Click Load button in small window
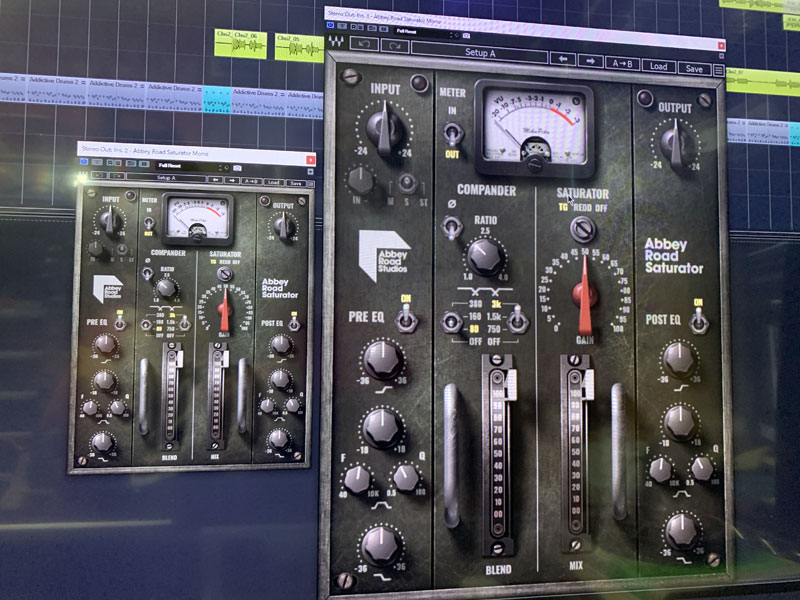This screenshot has height=600, width=800. click(273, 182)
